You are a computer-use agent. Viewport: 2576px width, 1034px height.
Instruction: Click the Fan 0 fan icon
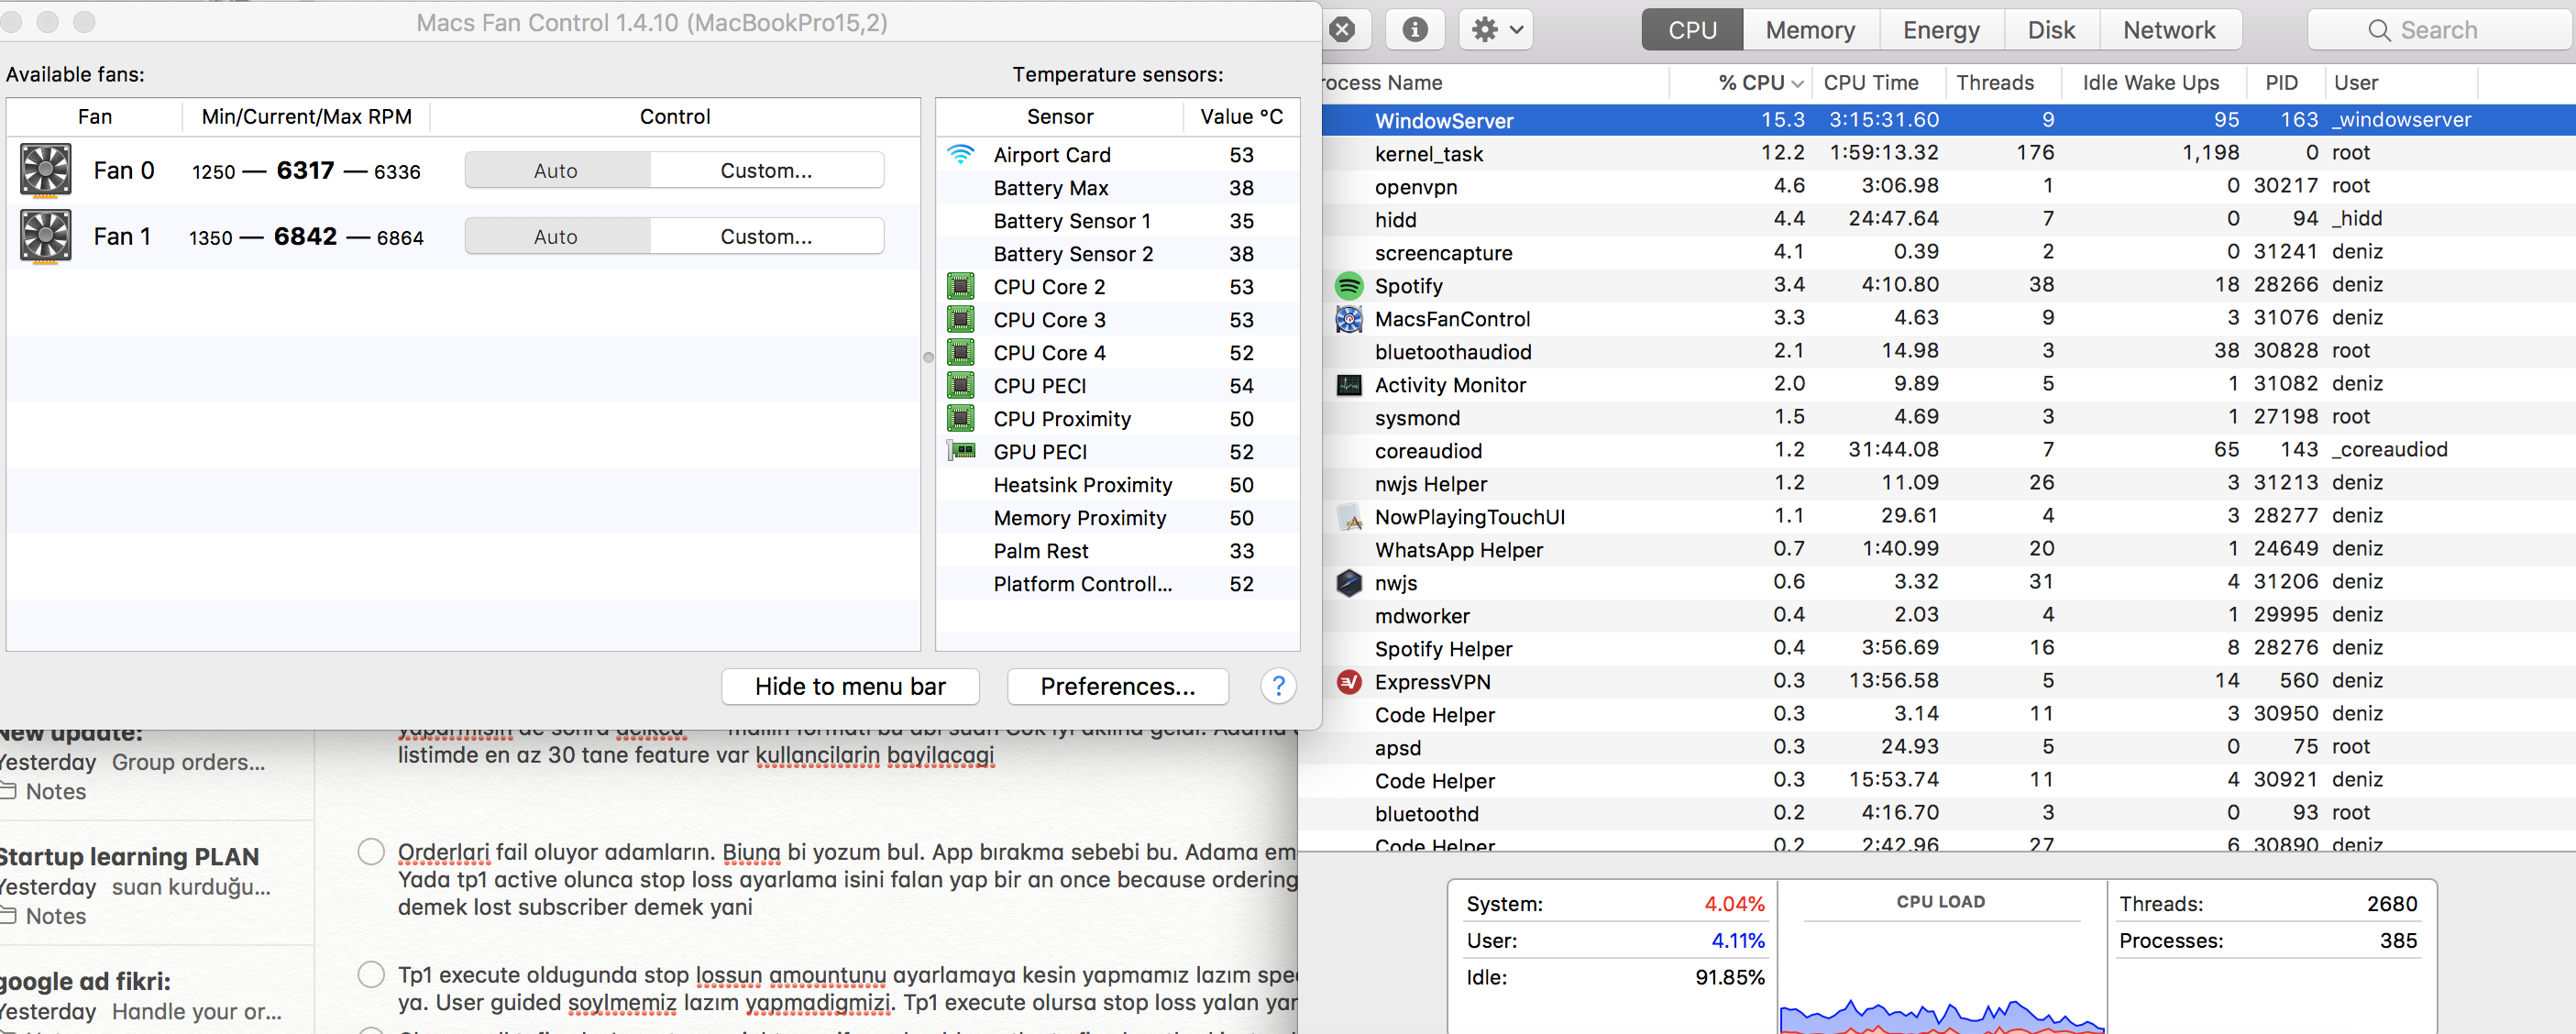(x=46, y=170)
